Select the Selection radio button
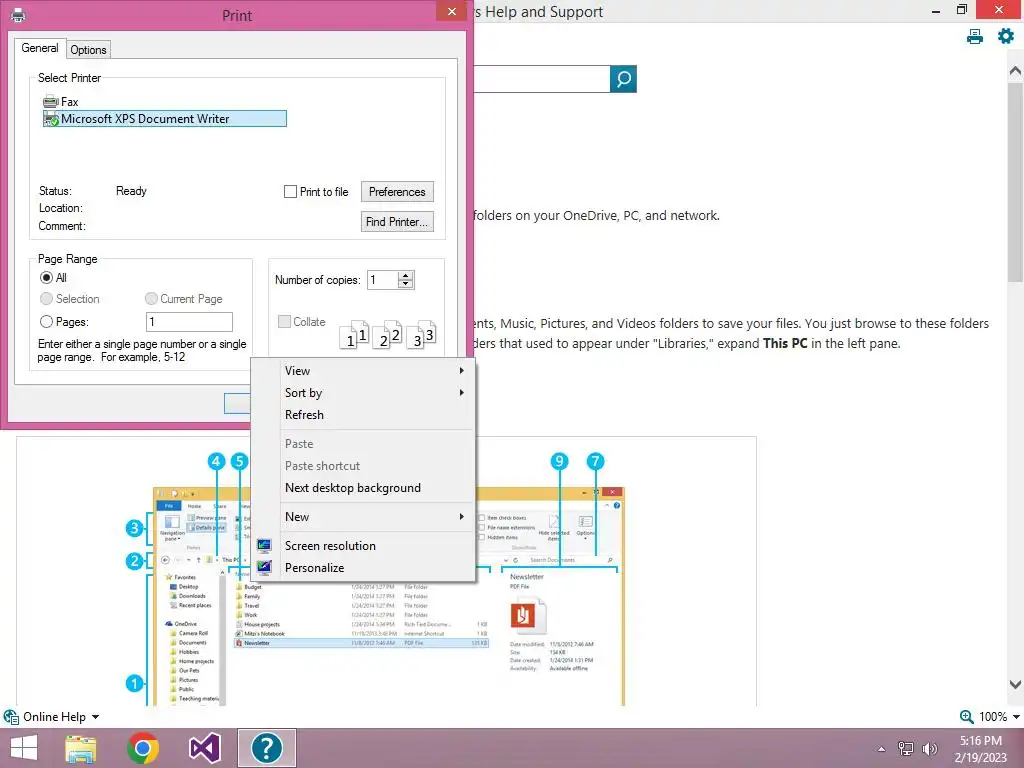Screen dimensions: 1024x768 (x=46, y=298)
